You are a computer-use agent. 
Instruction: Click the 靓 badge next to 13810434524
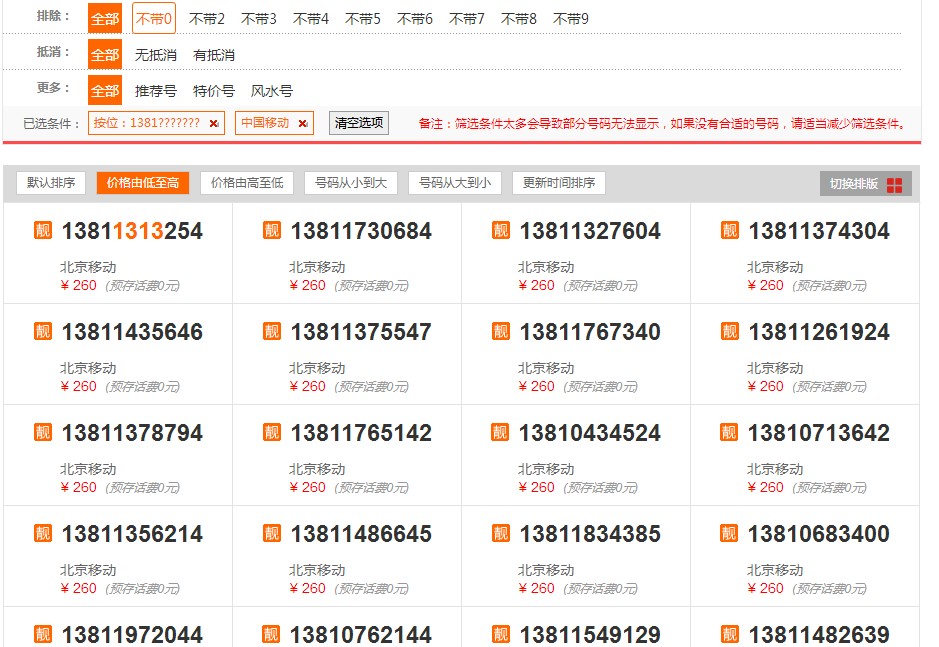click(500, 432)
